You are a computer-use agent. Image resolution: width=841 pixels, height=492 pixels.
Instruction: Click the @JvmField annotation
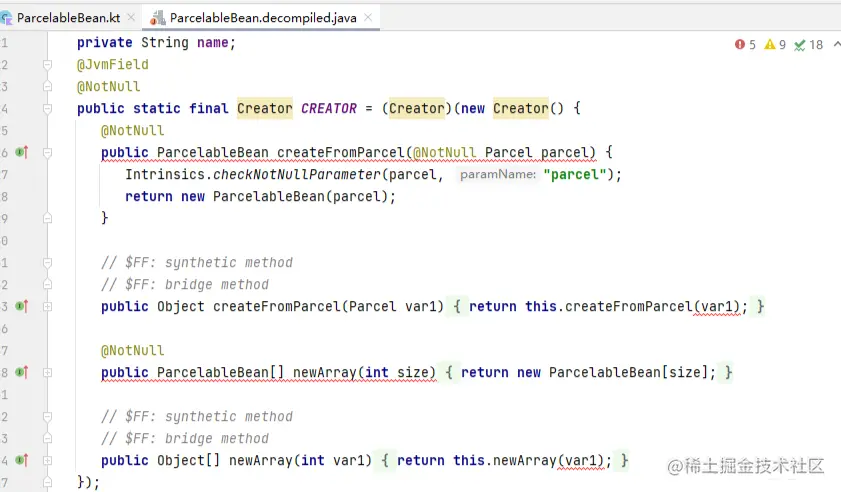(x=113, y=65)
